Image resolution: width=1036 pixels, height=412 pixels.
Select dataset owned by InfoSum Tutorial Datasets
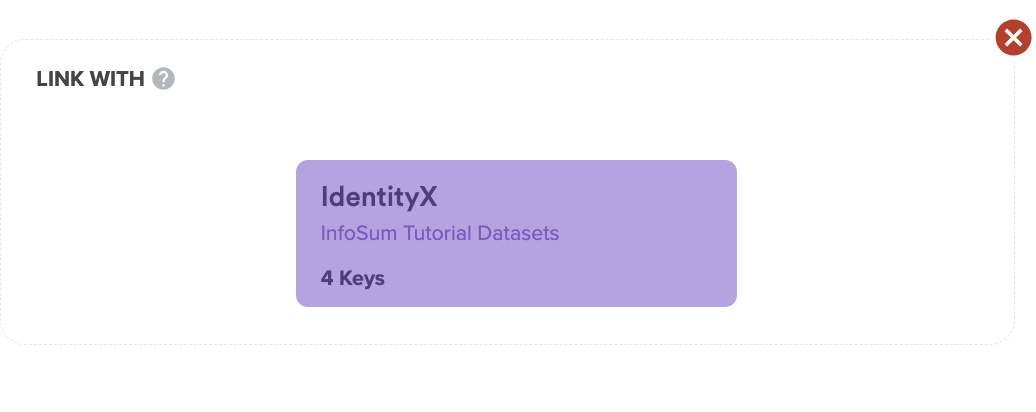(x=516, y=233)
